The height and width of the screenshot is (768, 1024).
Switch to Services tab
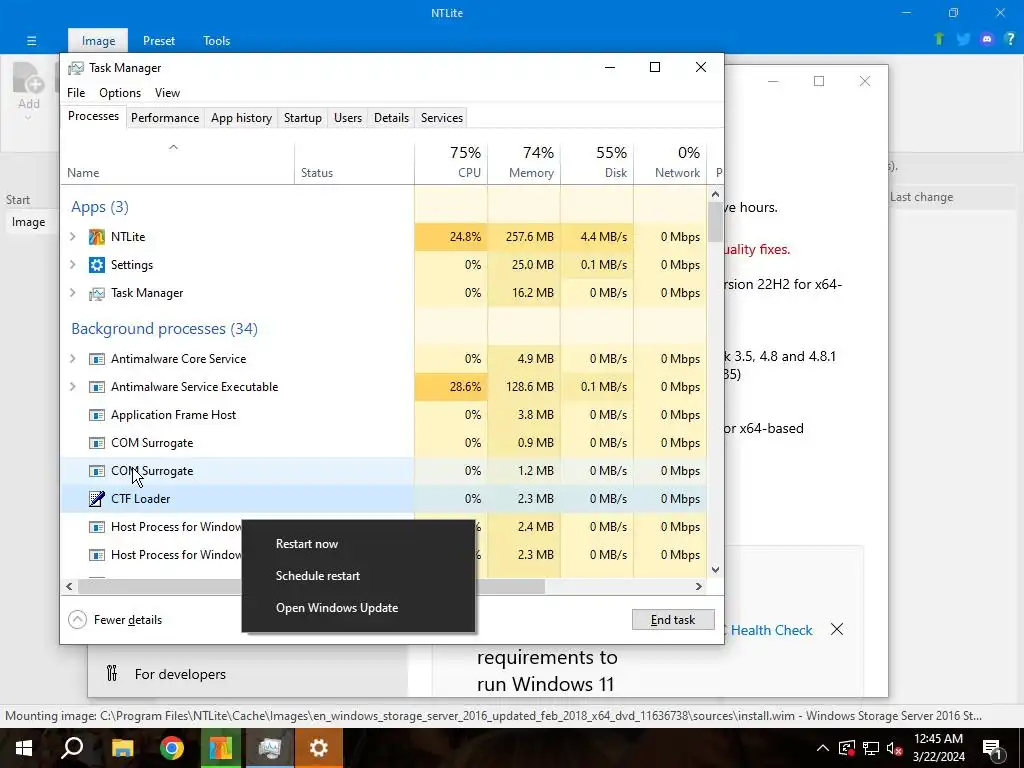point(441,118)
